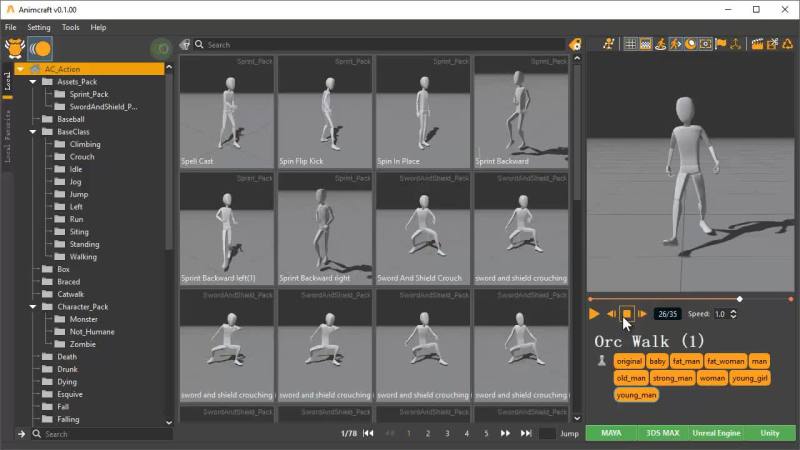Click the flag marker icon
The image size is (800, 450).
click(x=720, y=44)
